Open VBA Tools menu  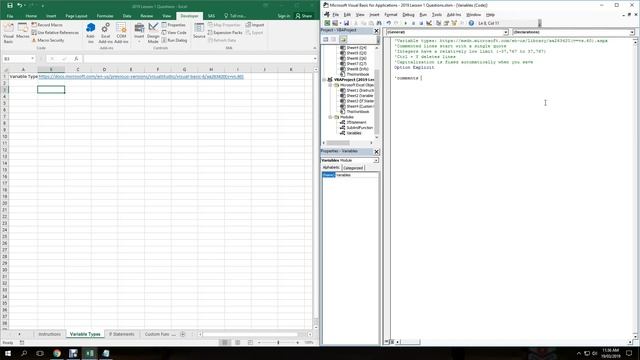[437, 15]
